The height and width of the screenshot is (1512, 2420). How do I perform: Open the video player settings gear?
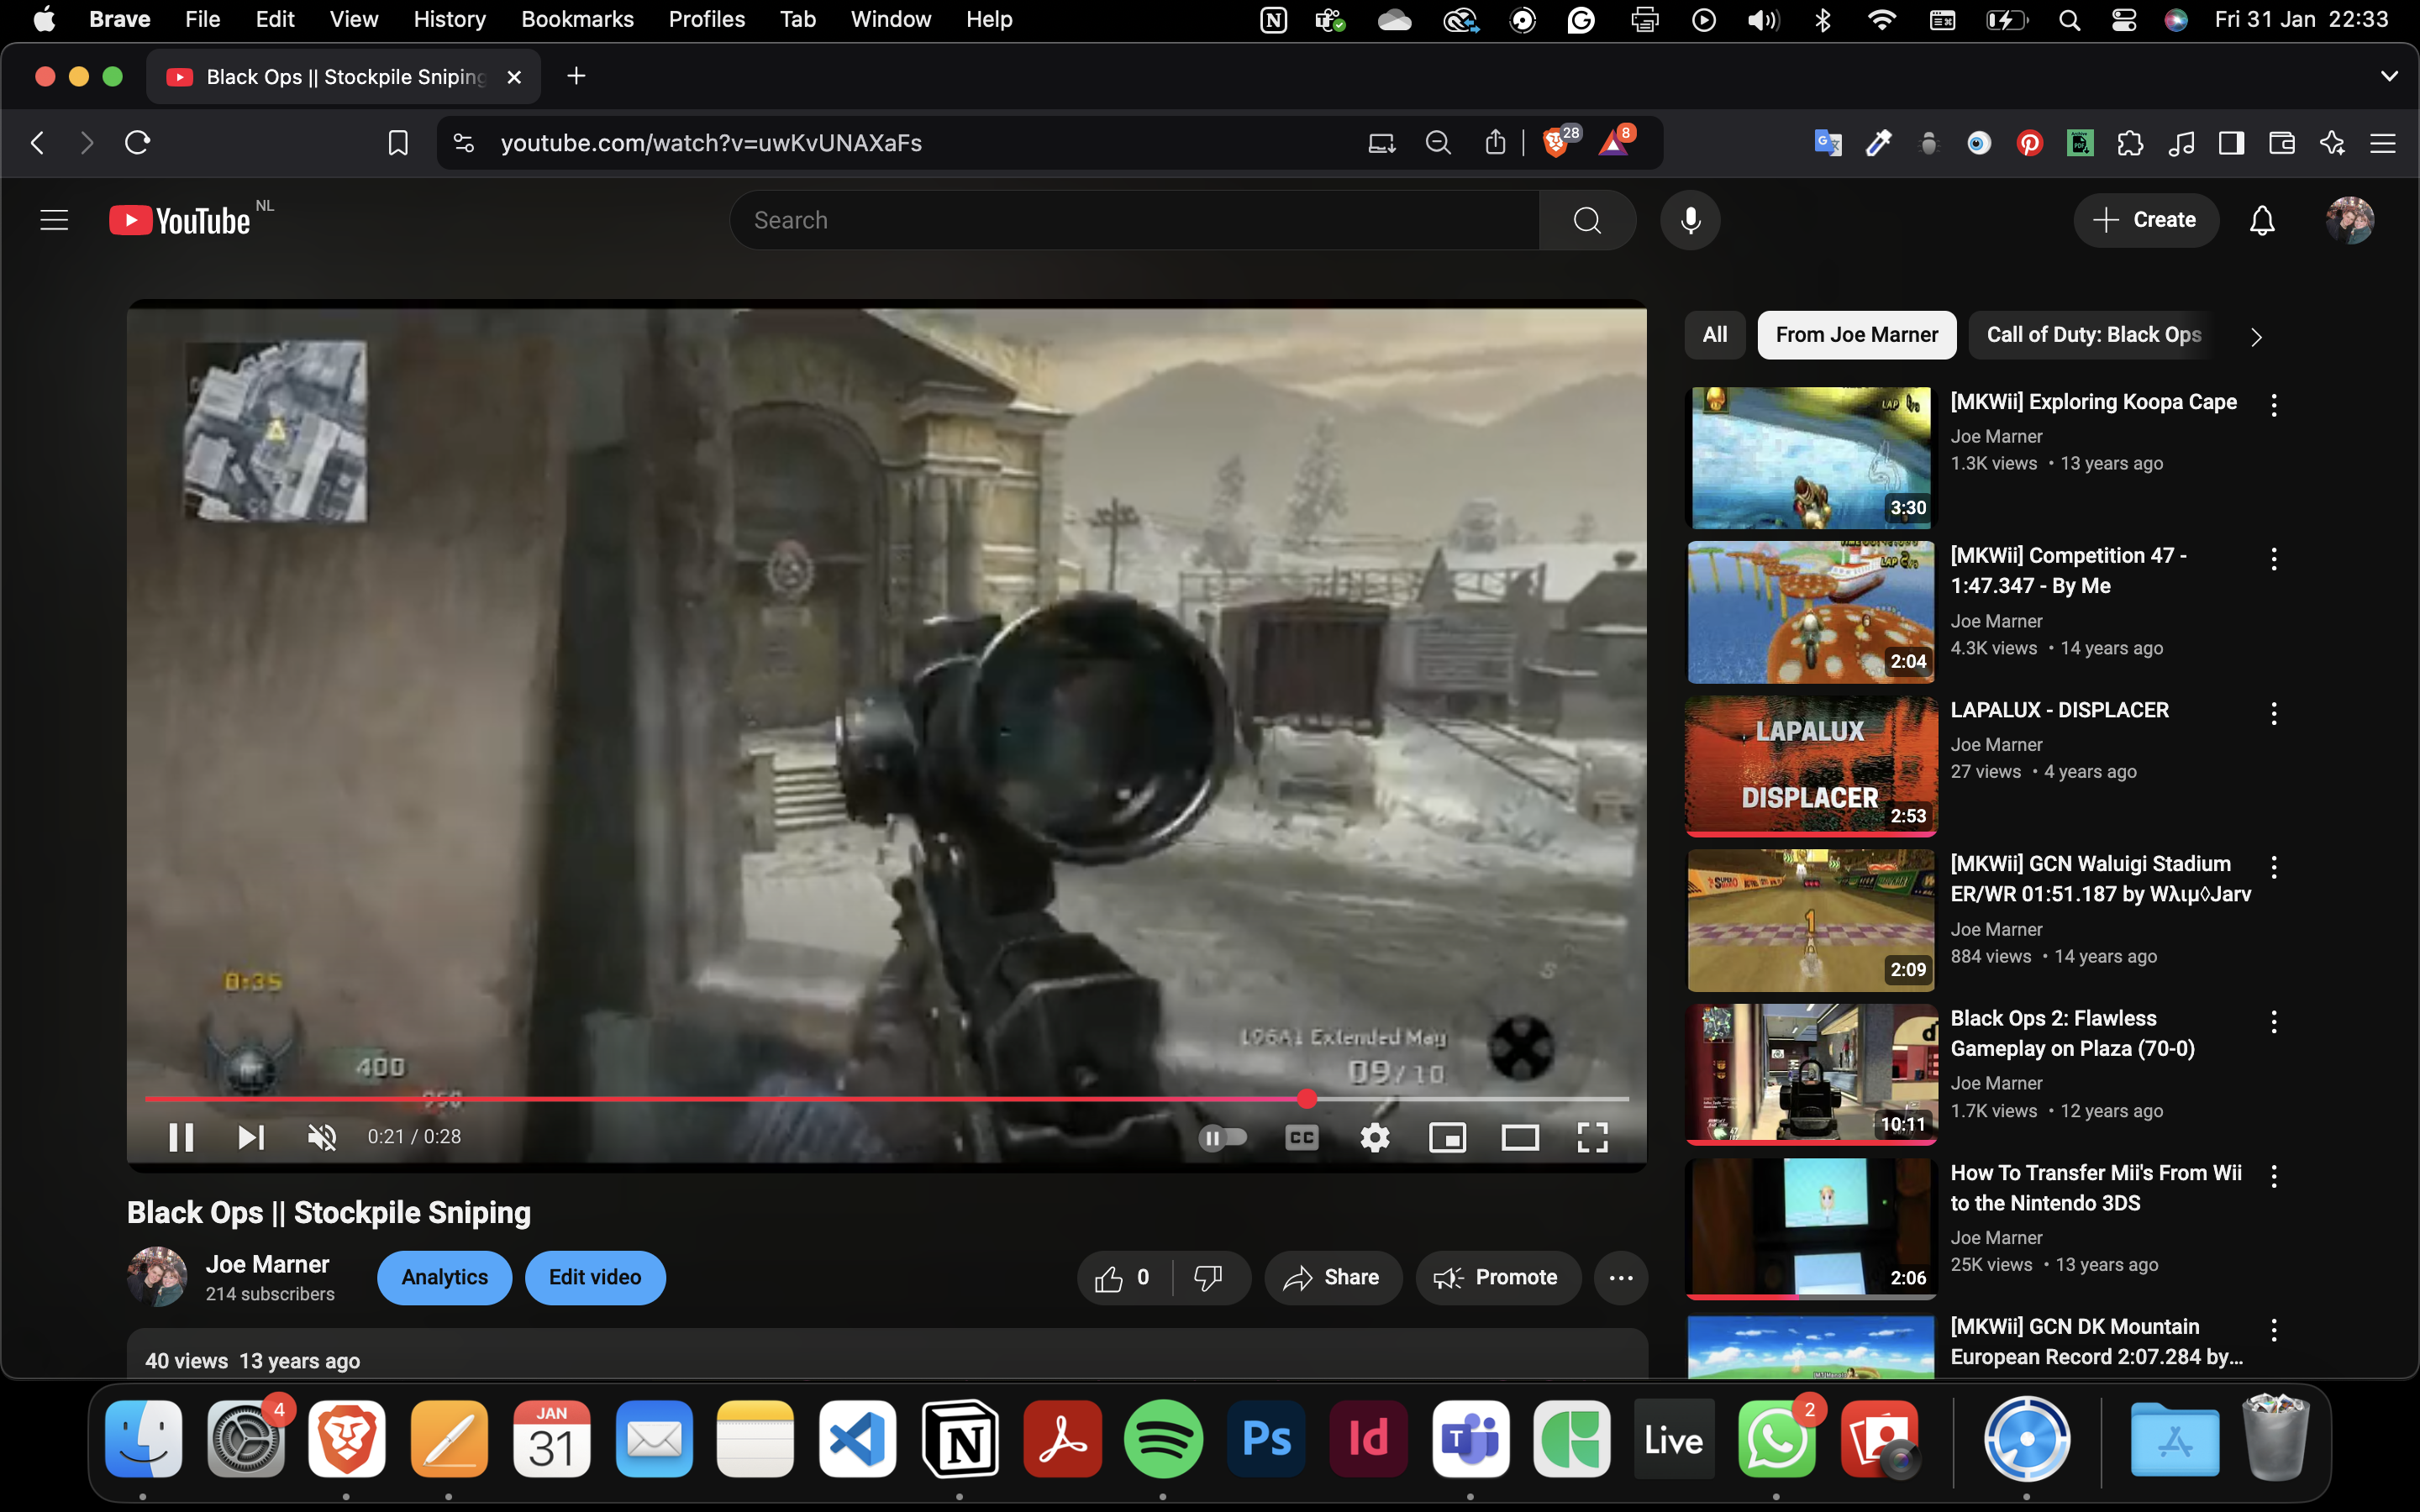point(1375,1137)
